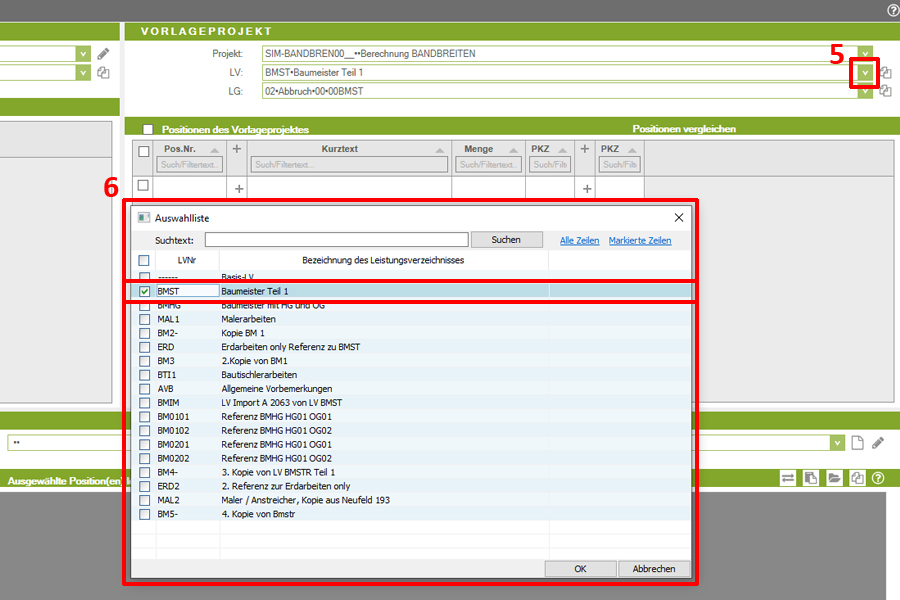900x600 pixels.
Task: Click the LVNr column header in Auswahlliste
Action: tap(187, 260)
